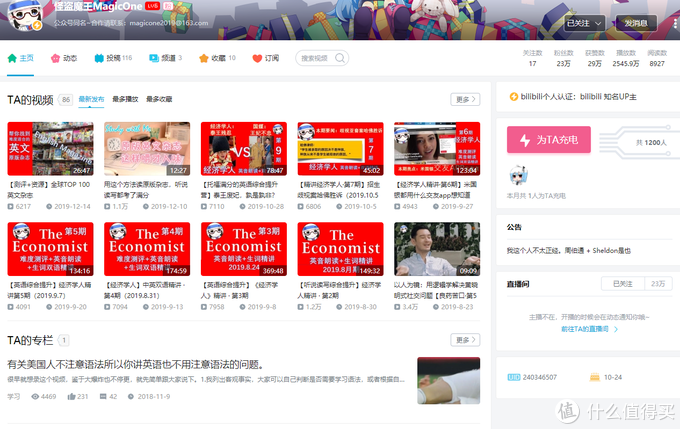Open The Economist 第5期 thumbnail
The image size is (680, 429).
coord(50,249)
